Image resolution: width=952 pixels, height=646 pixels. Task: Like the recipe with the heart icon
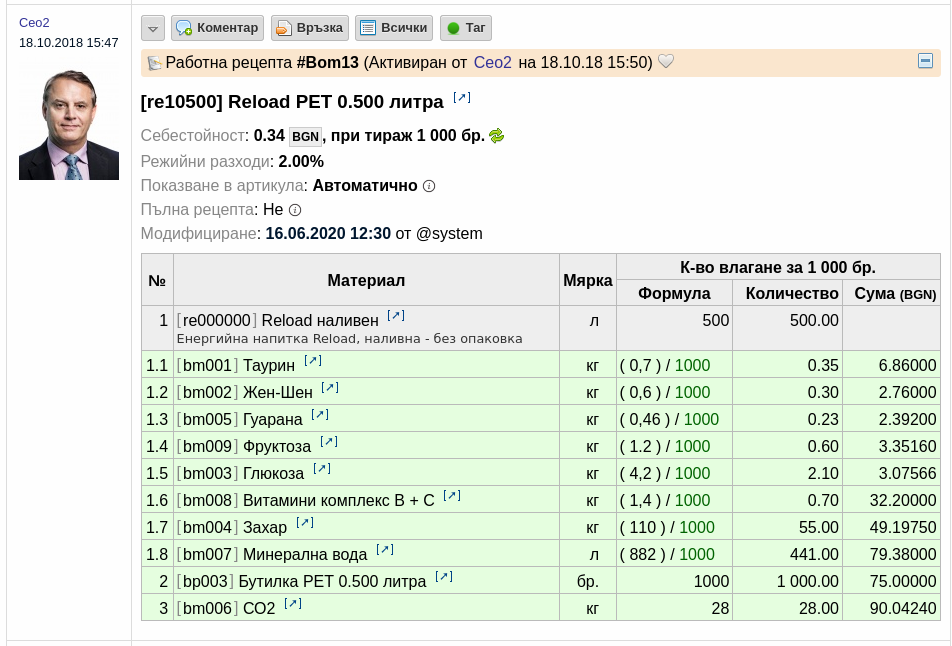point(666,61)
